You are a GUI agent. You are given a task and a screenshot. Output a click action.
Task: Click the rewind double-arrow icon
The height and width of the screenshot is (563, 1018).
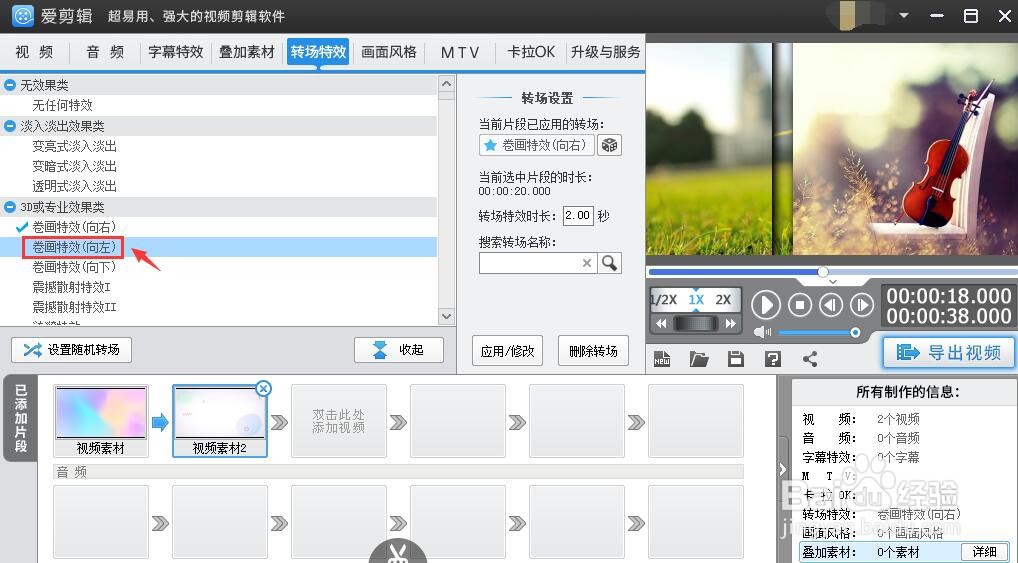click(661, 323)
